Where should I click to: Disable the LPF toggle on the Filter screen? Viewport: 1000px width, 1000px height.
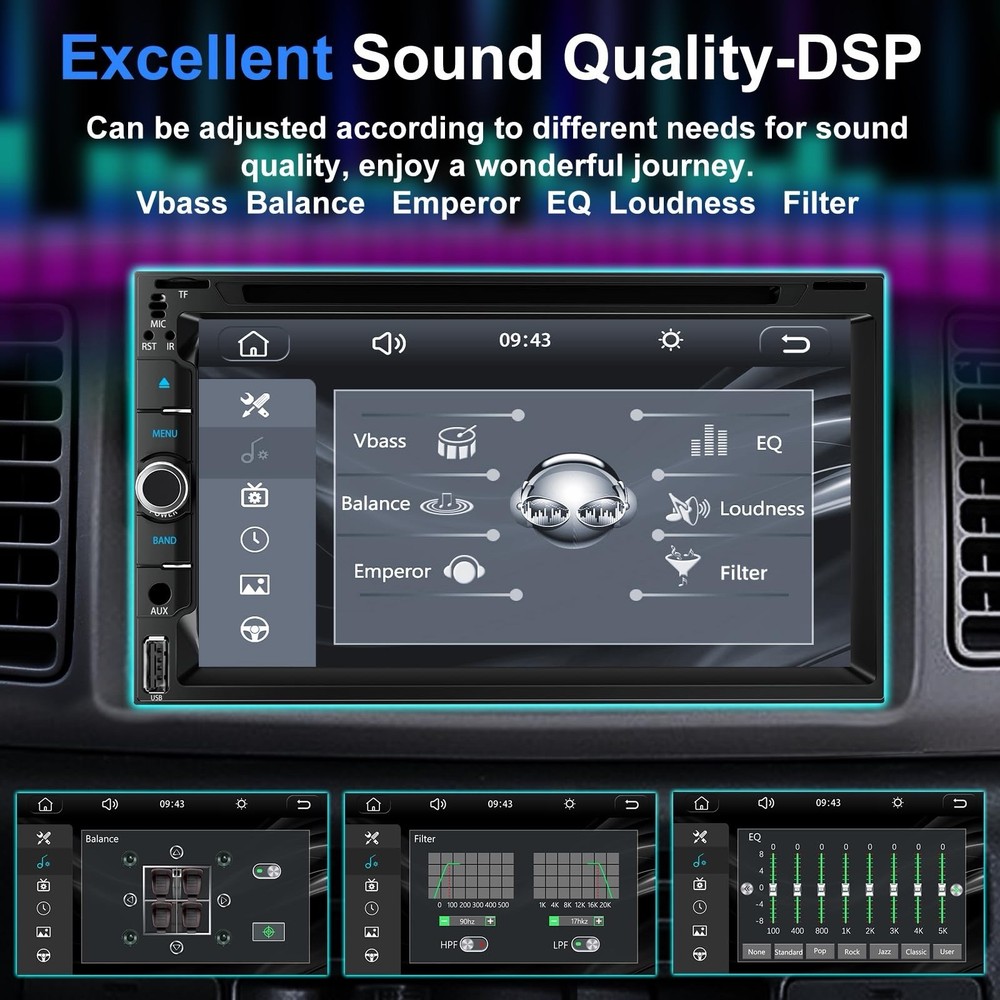click(x=585, y=944)
